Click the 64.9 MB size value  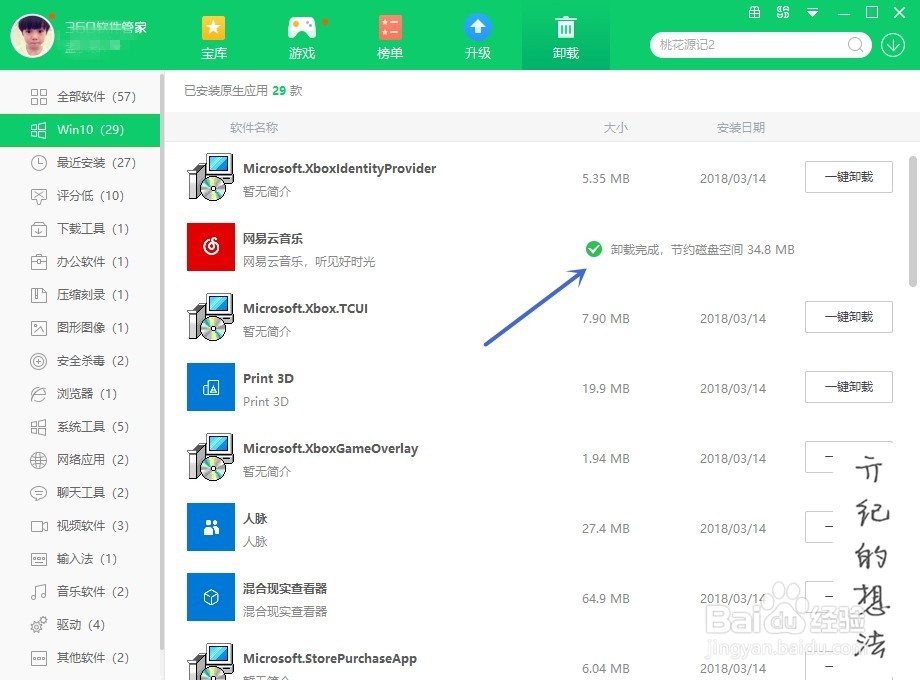[x=606, y=598]
